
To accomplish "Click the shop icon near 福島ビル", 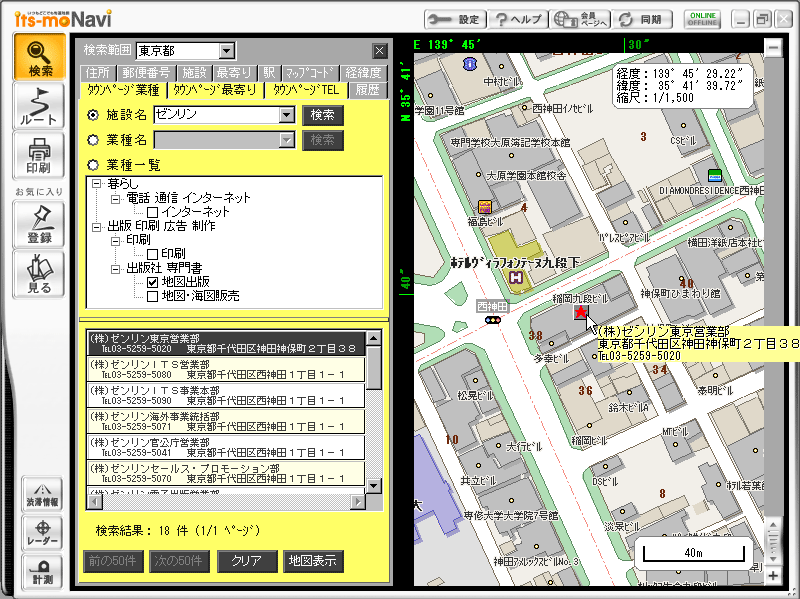I will (484, 207).
